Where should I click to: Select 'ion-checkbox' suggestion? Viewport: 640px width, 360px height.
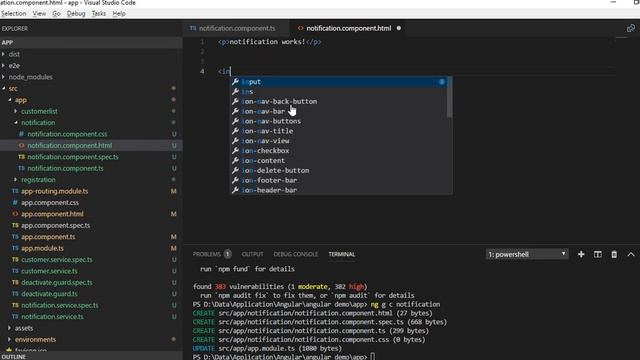coord(339,151)
